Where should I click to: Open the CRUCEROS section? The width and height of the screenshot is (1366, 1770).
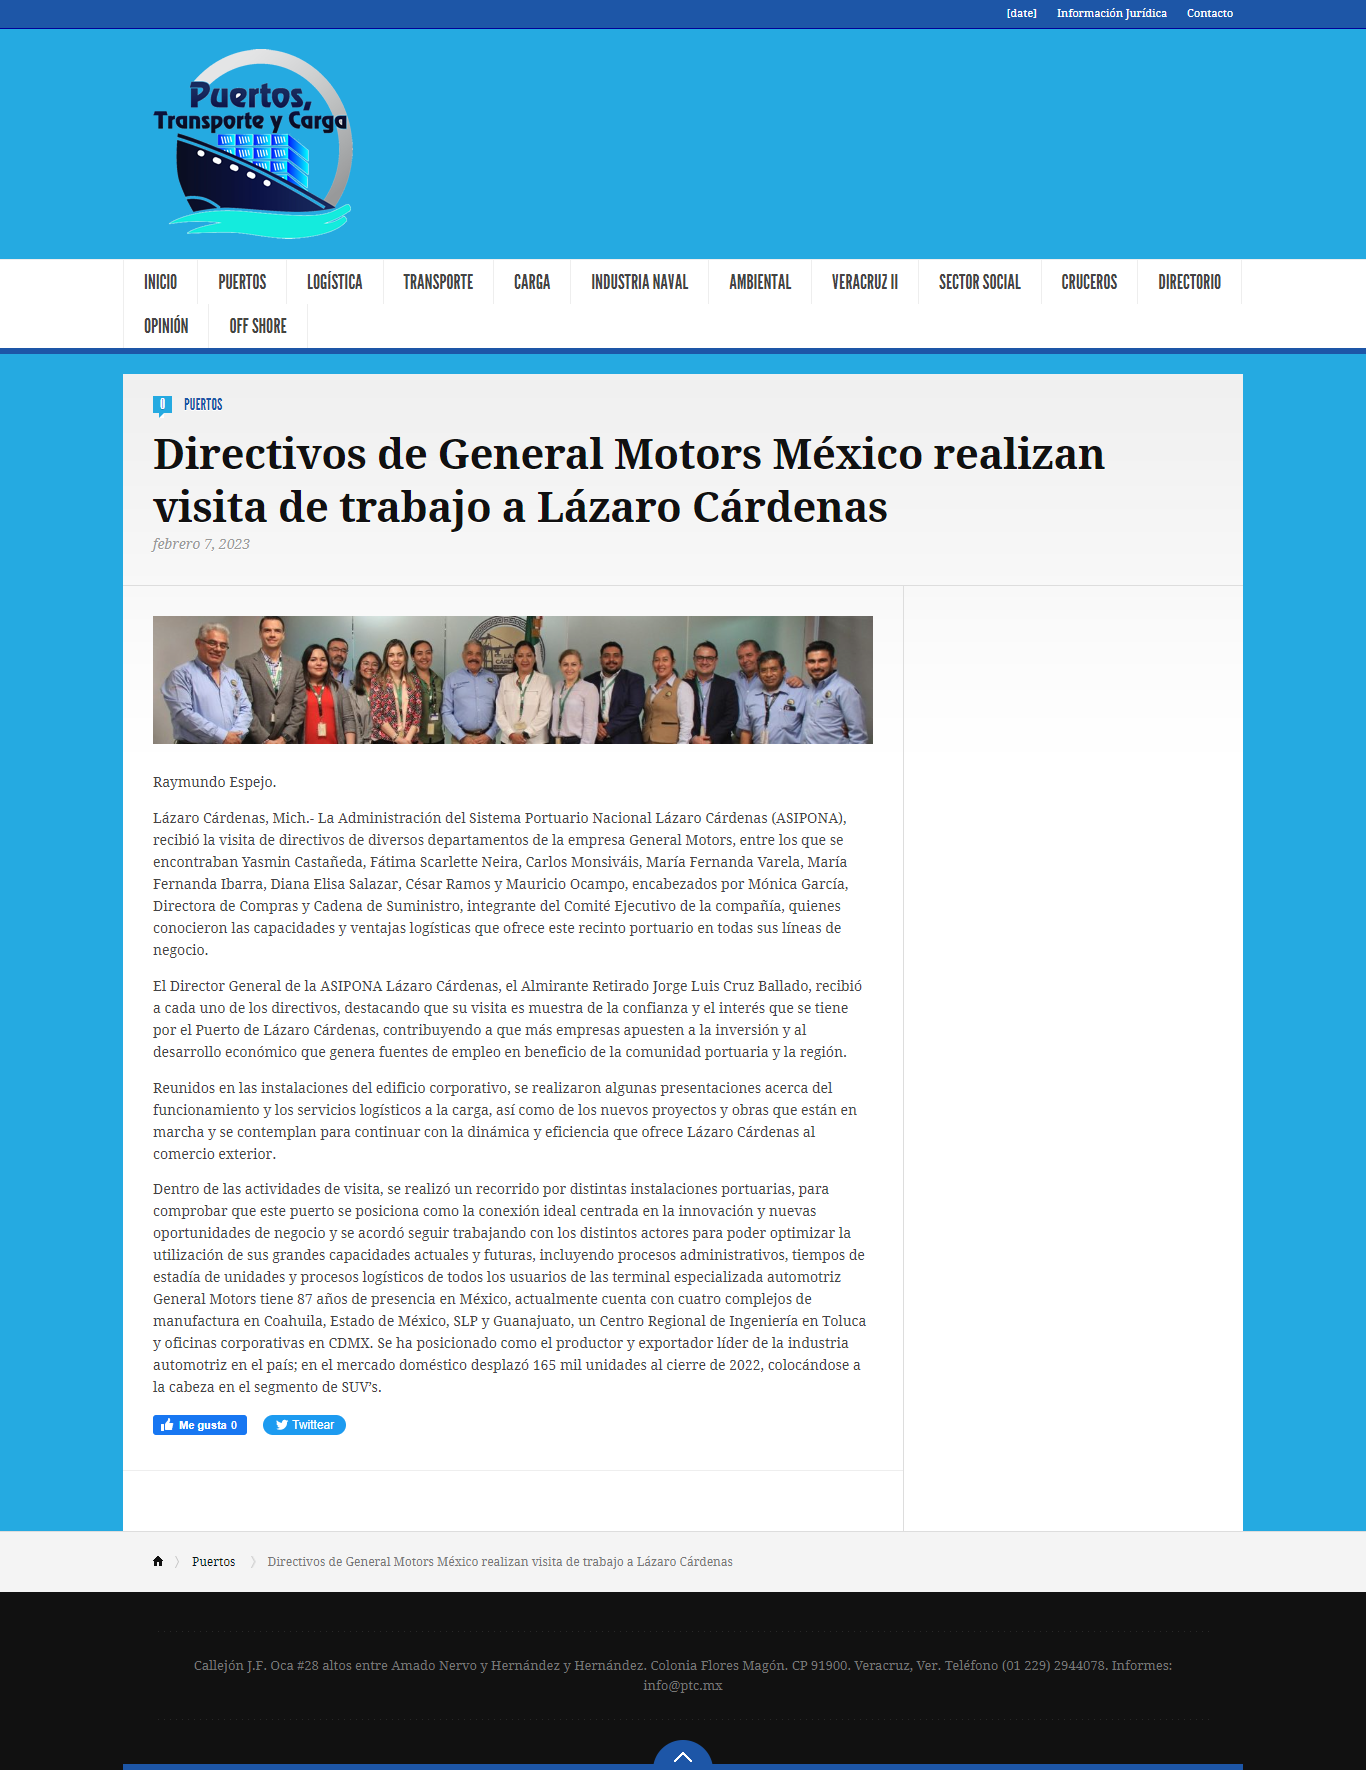pos(1089,282)
